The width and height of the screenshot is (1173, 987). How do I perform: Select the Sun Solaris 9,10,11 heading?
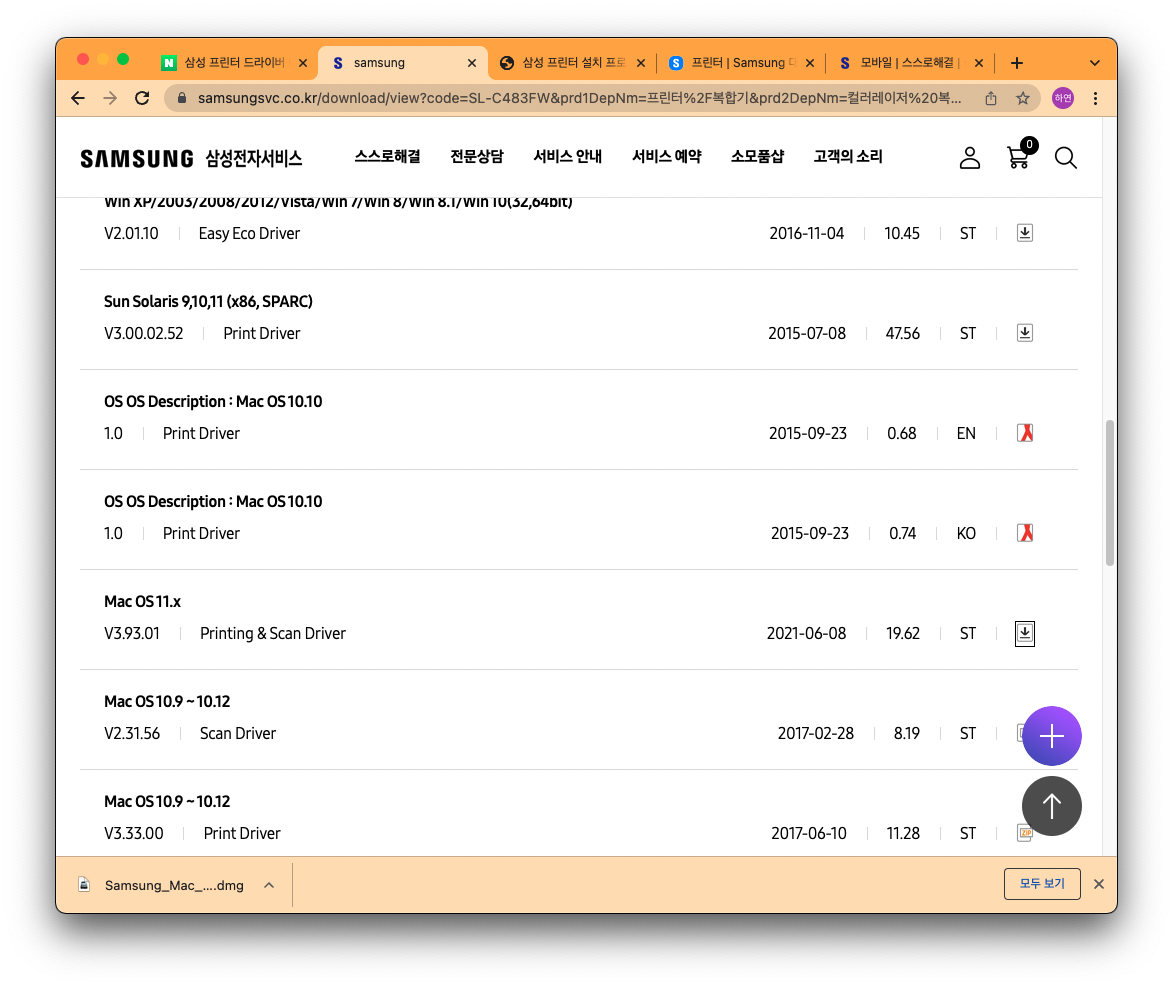[x=208, y=301]
